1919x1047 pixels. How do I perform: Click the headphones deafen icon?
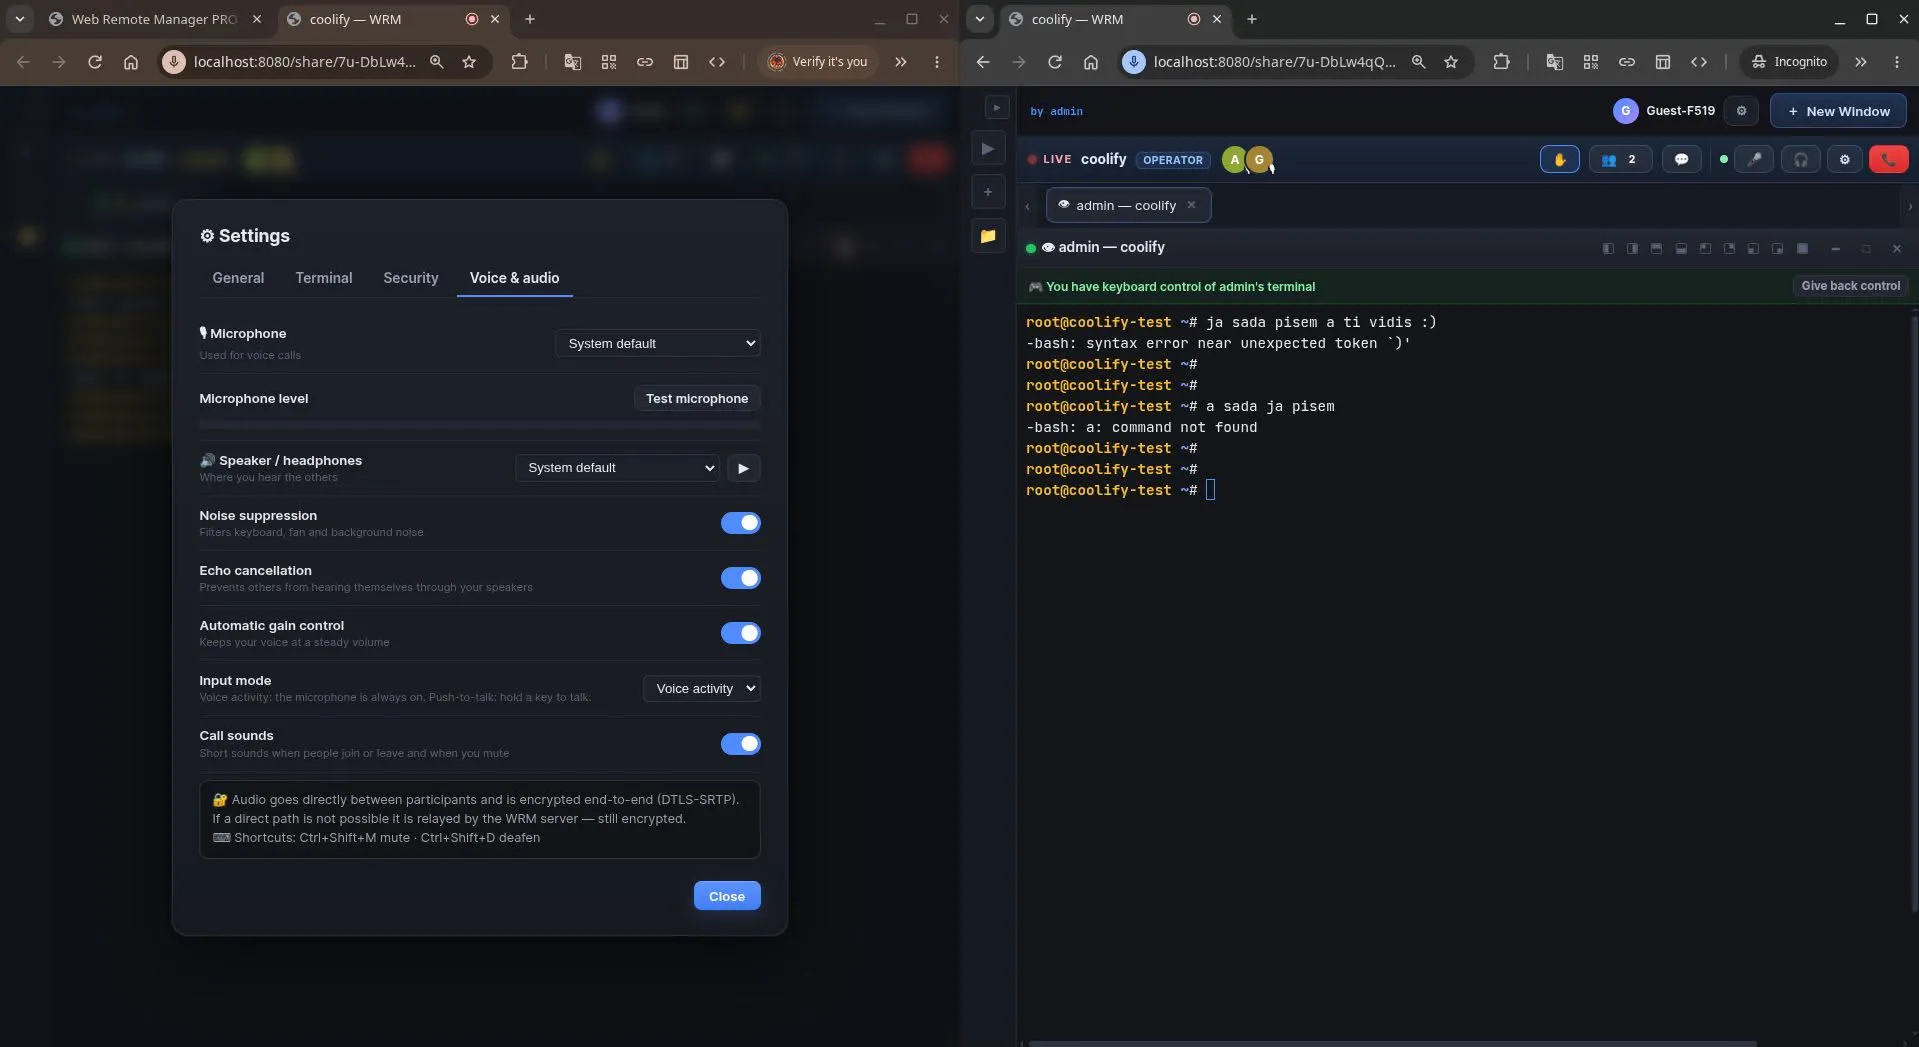pos(1800,159)
